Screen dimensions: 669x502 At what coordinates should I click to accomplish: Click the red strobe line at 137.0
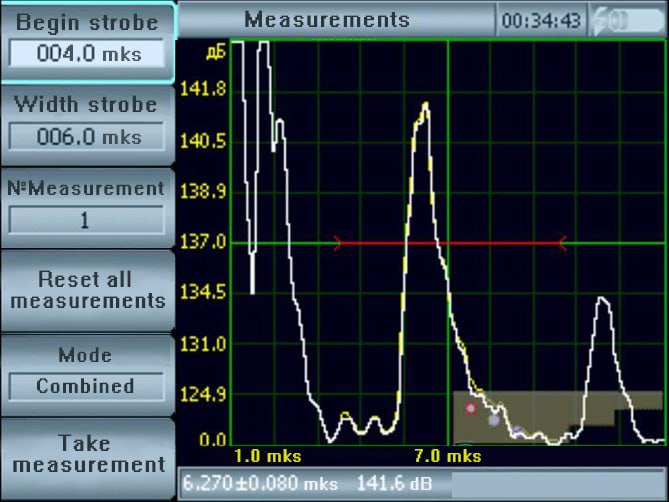(450, 242)
